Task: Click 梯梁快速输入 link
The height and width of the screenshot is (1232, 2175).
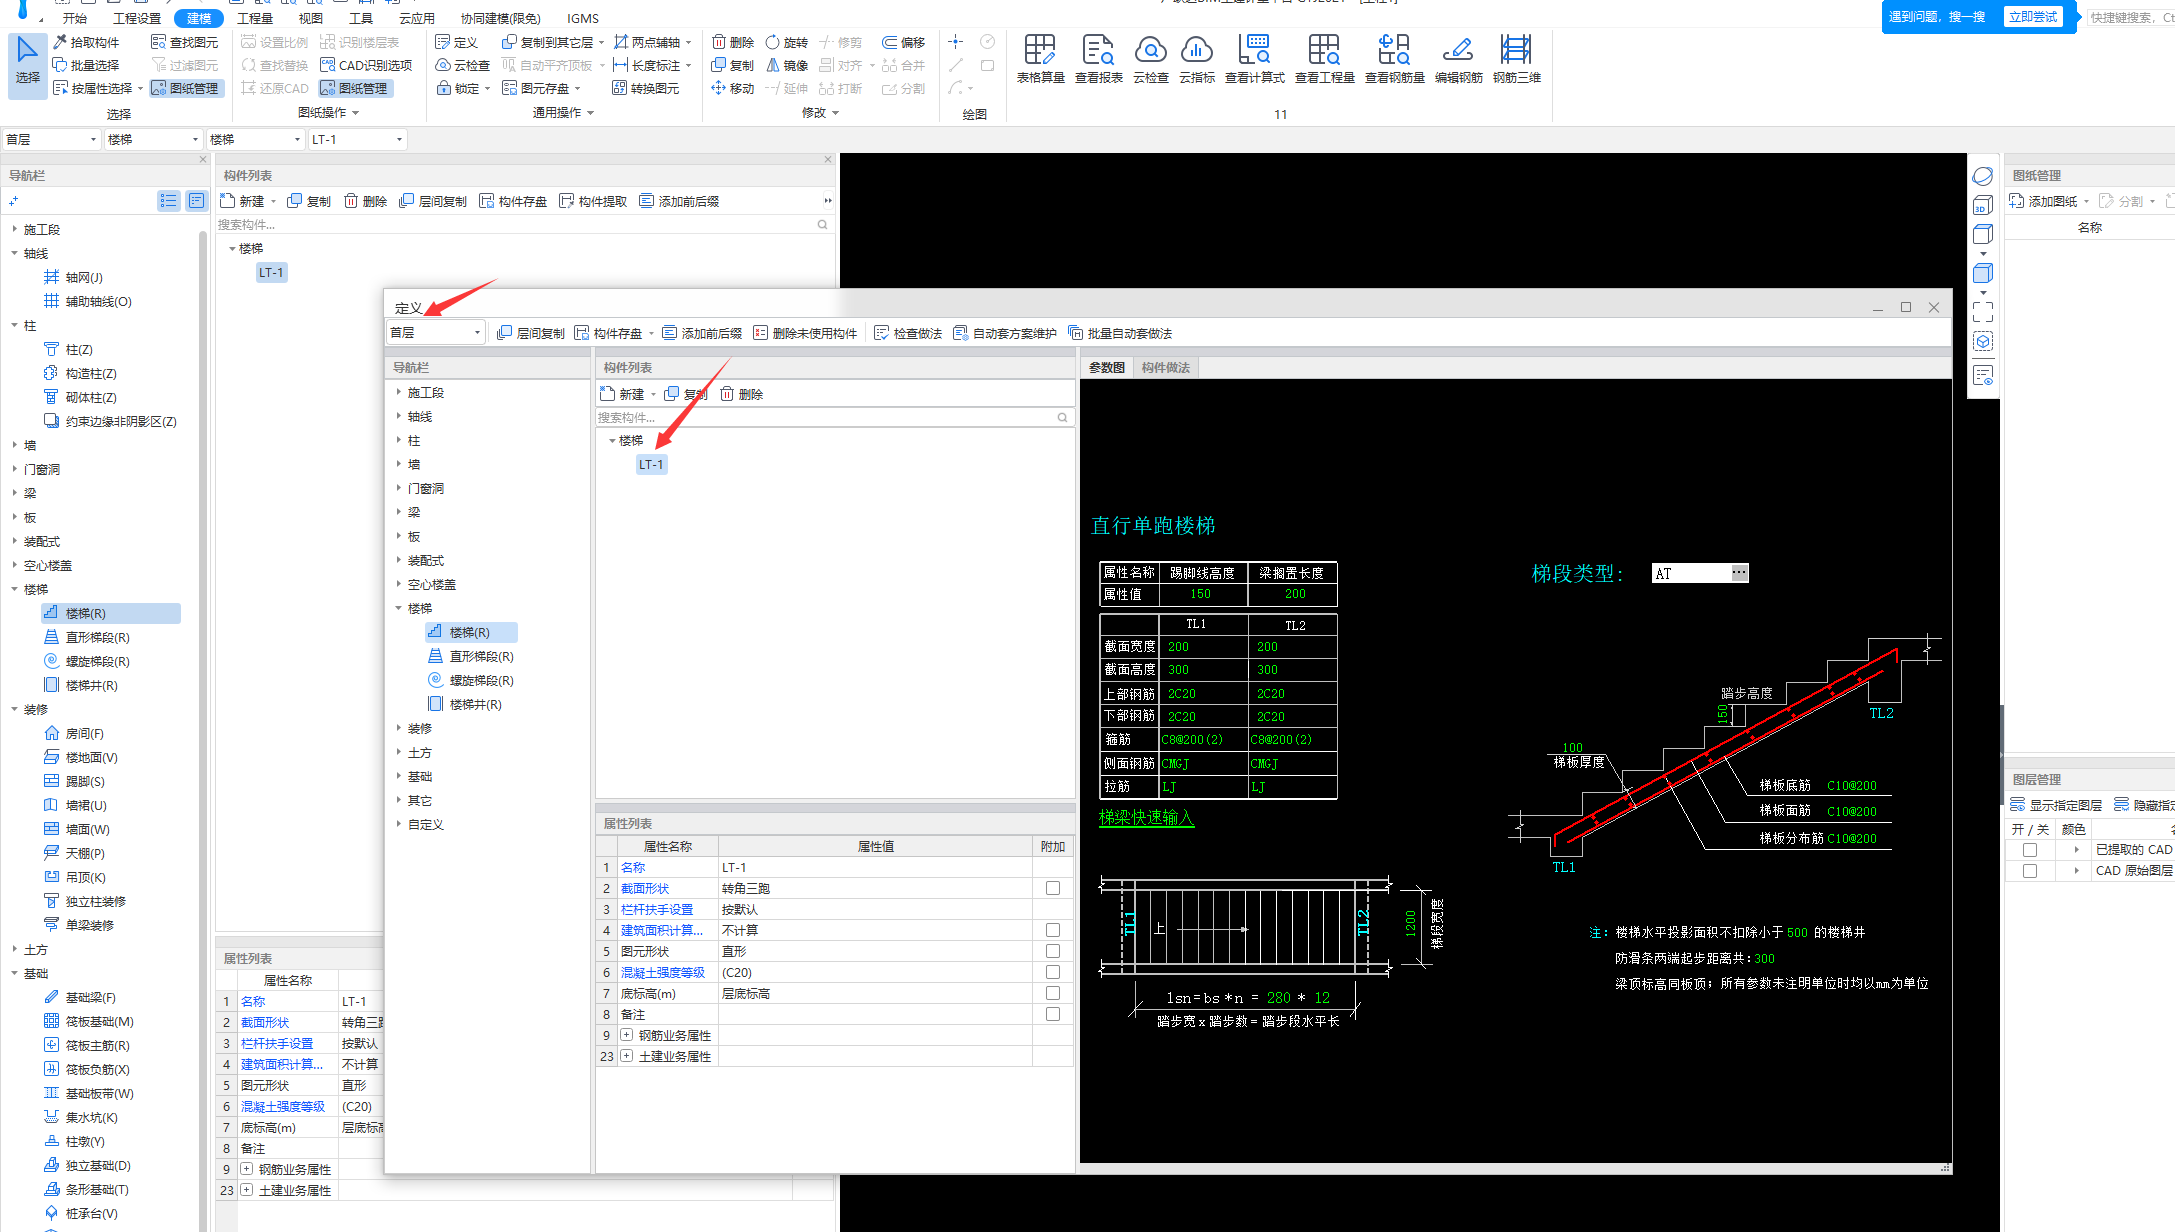Action: pos(1146,817)
